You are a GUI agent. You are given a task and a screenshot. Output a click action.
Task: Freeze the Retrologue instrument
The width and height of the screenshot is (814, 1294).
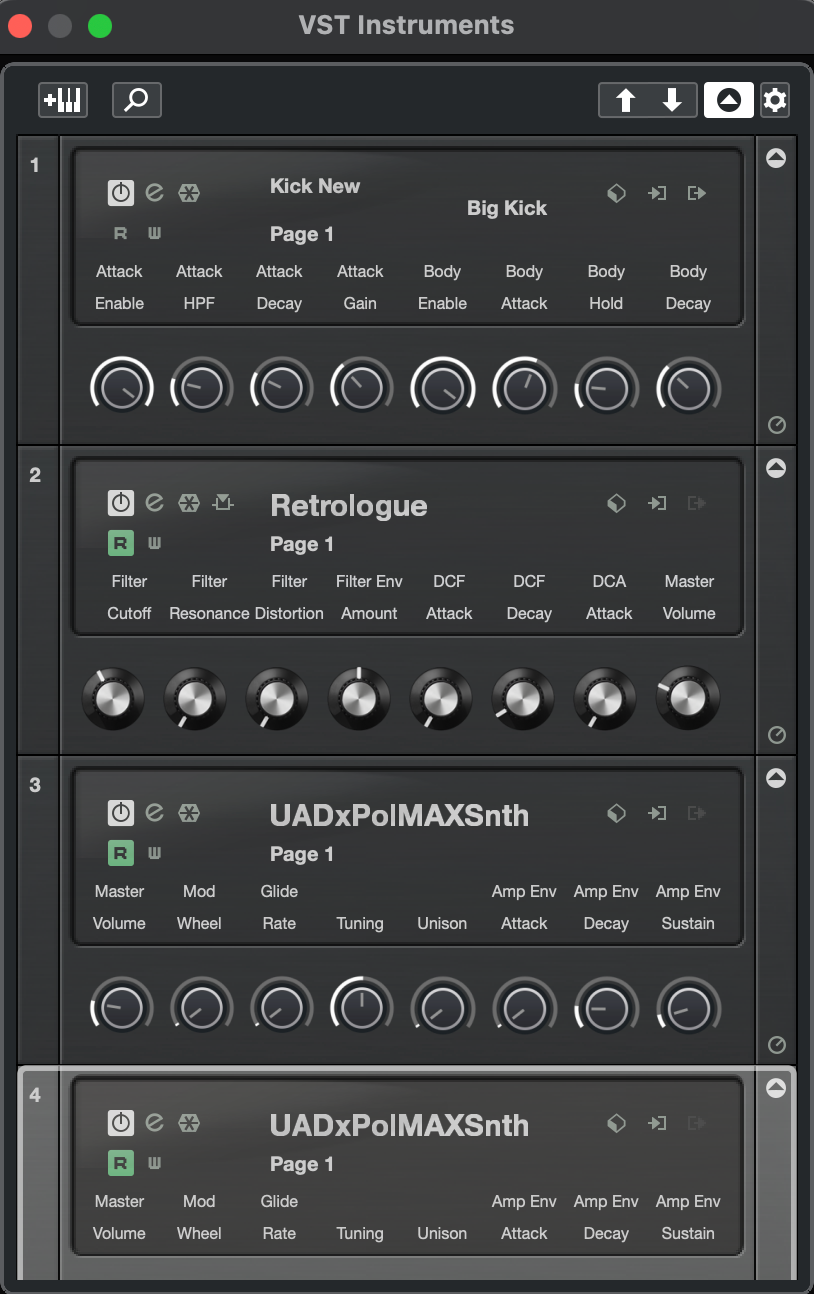pyautogui.click(x=188, y=503)
